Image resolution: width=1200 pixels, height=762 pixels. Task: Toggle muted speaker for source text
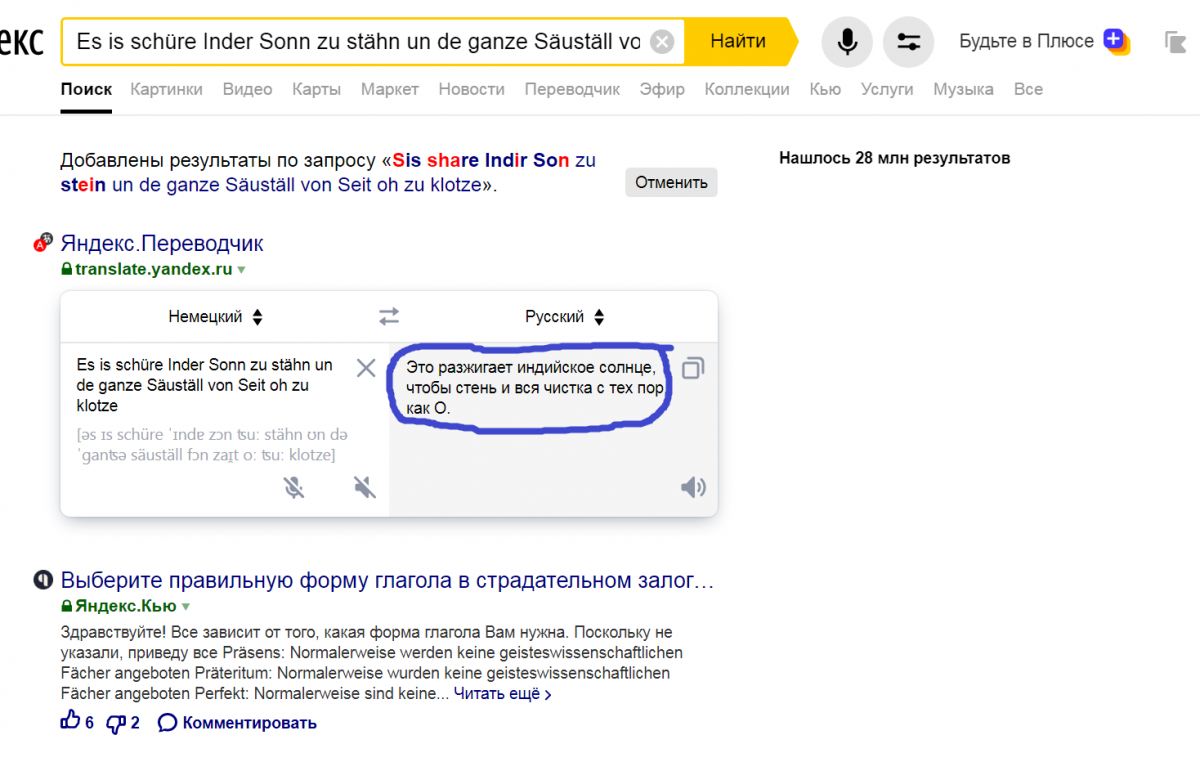click(x=365, y=487)
